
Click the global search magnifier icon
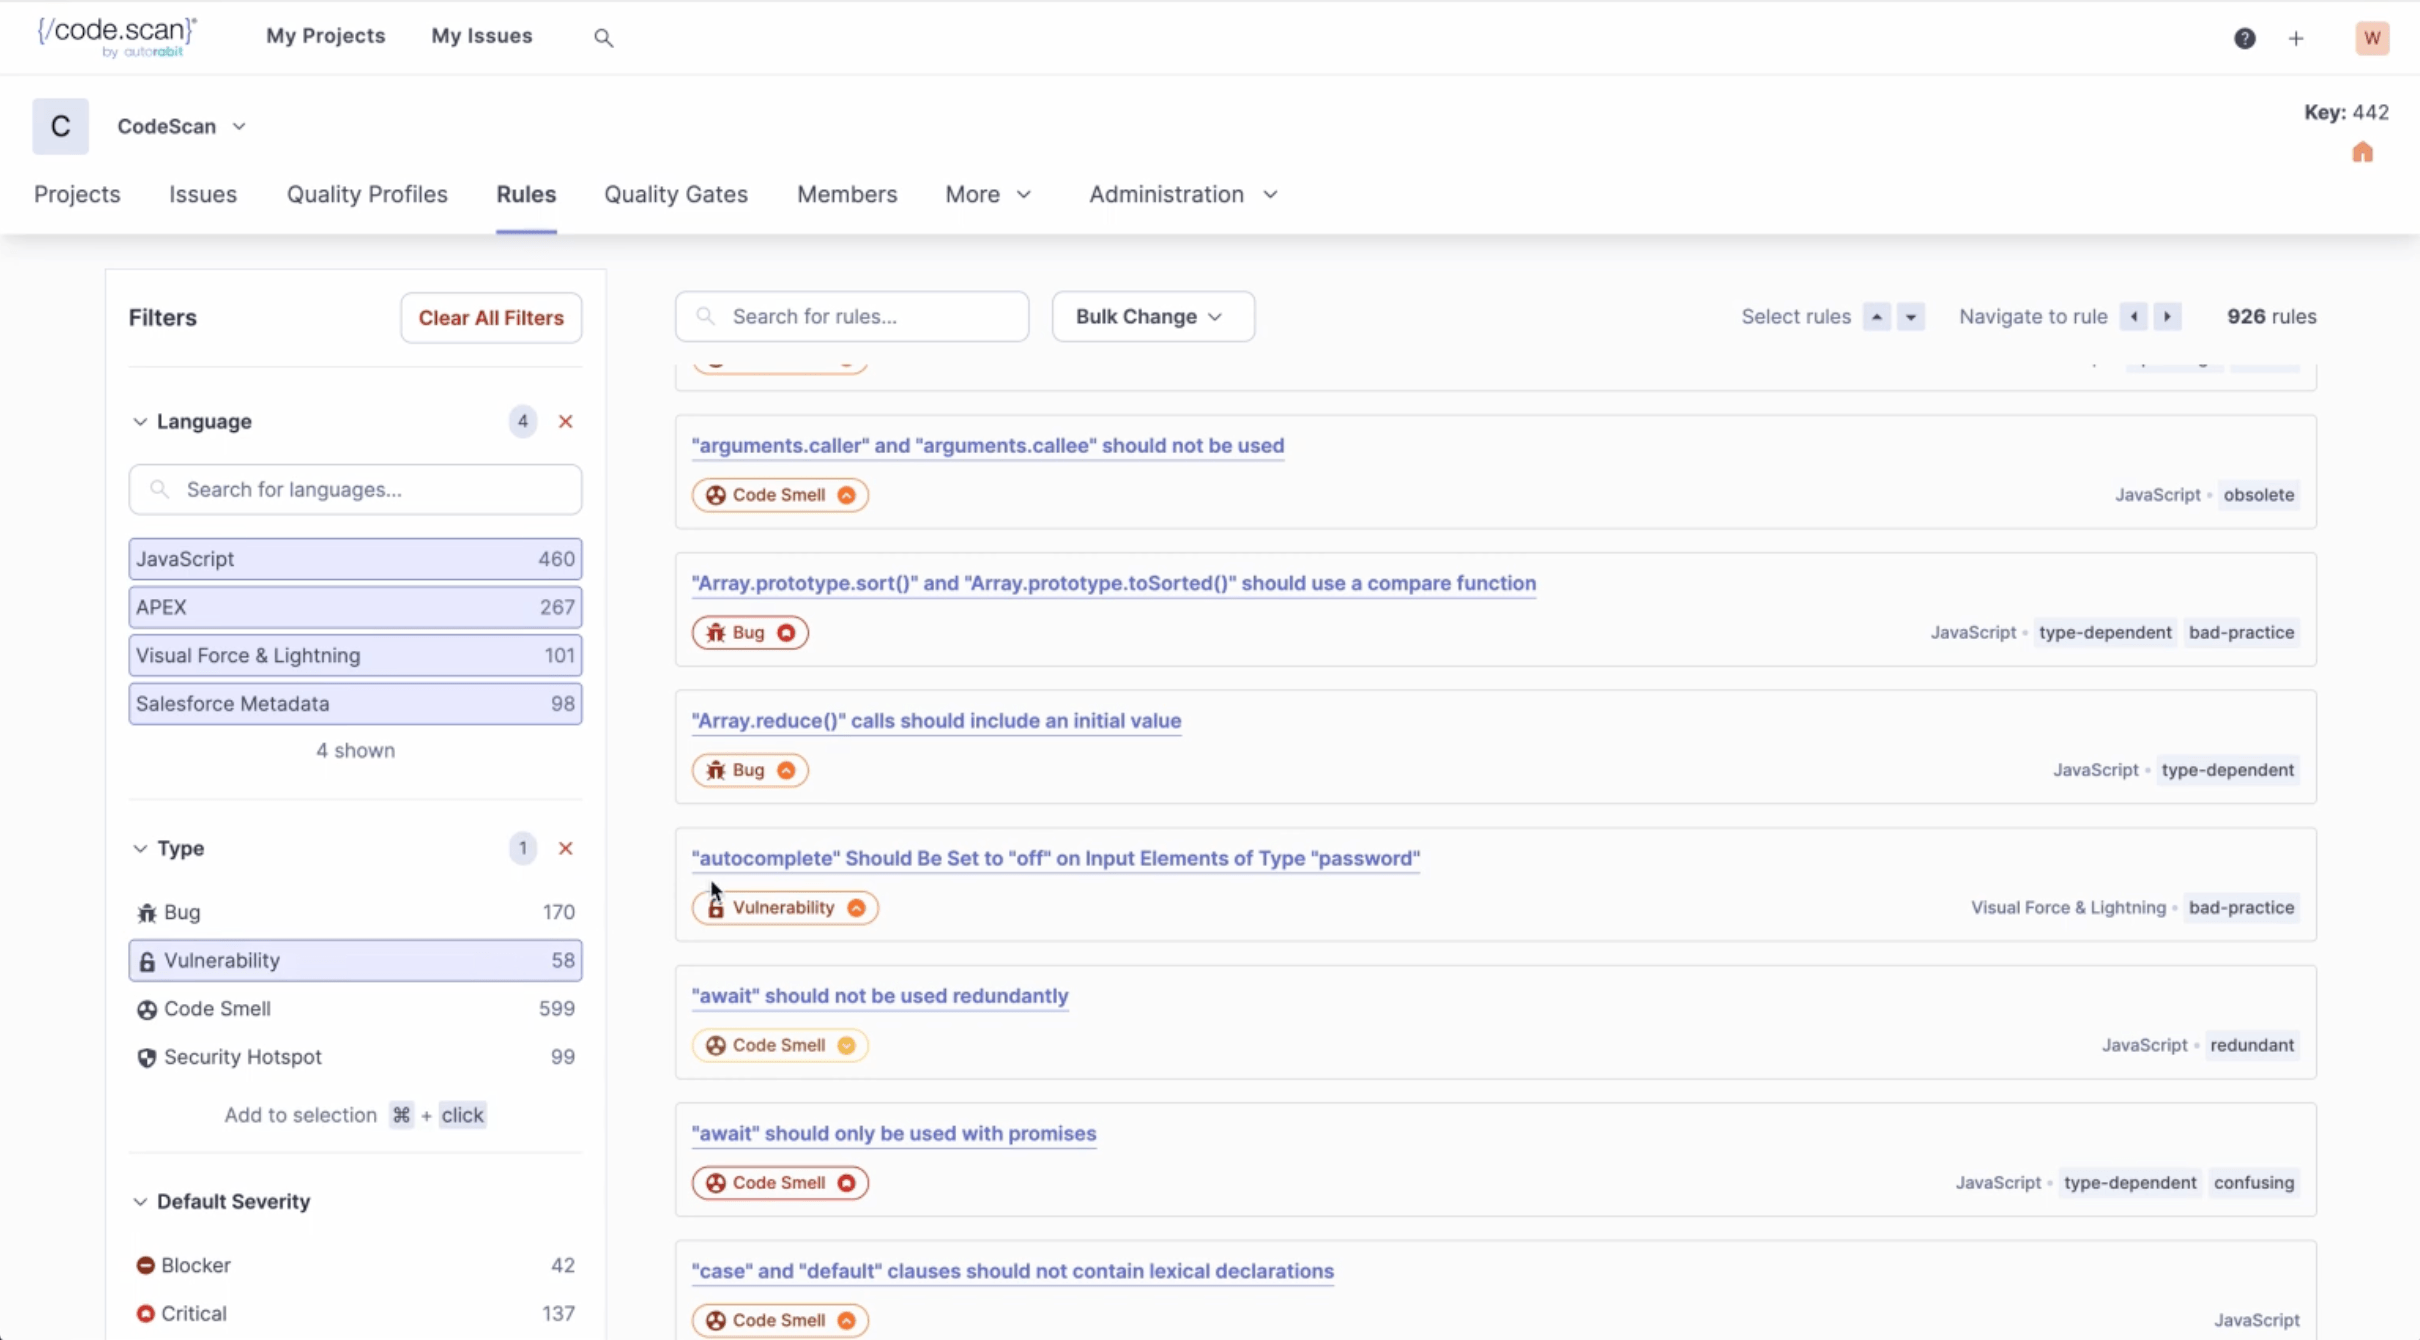603,38
